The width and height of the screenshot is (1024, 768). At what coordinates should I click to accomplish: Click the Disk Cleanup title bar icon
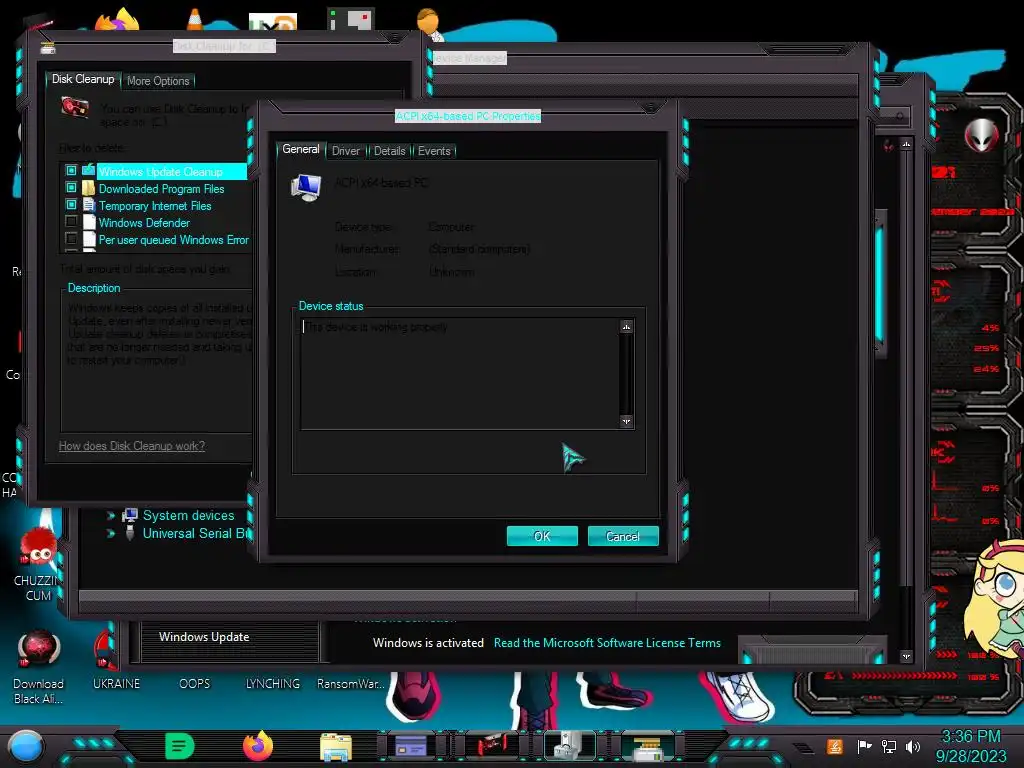[48, 48]
